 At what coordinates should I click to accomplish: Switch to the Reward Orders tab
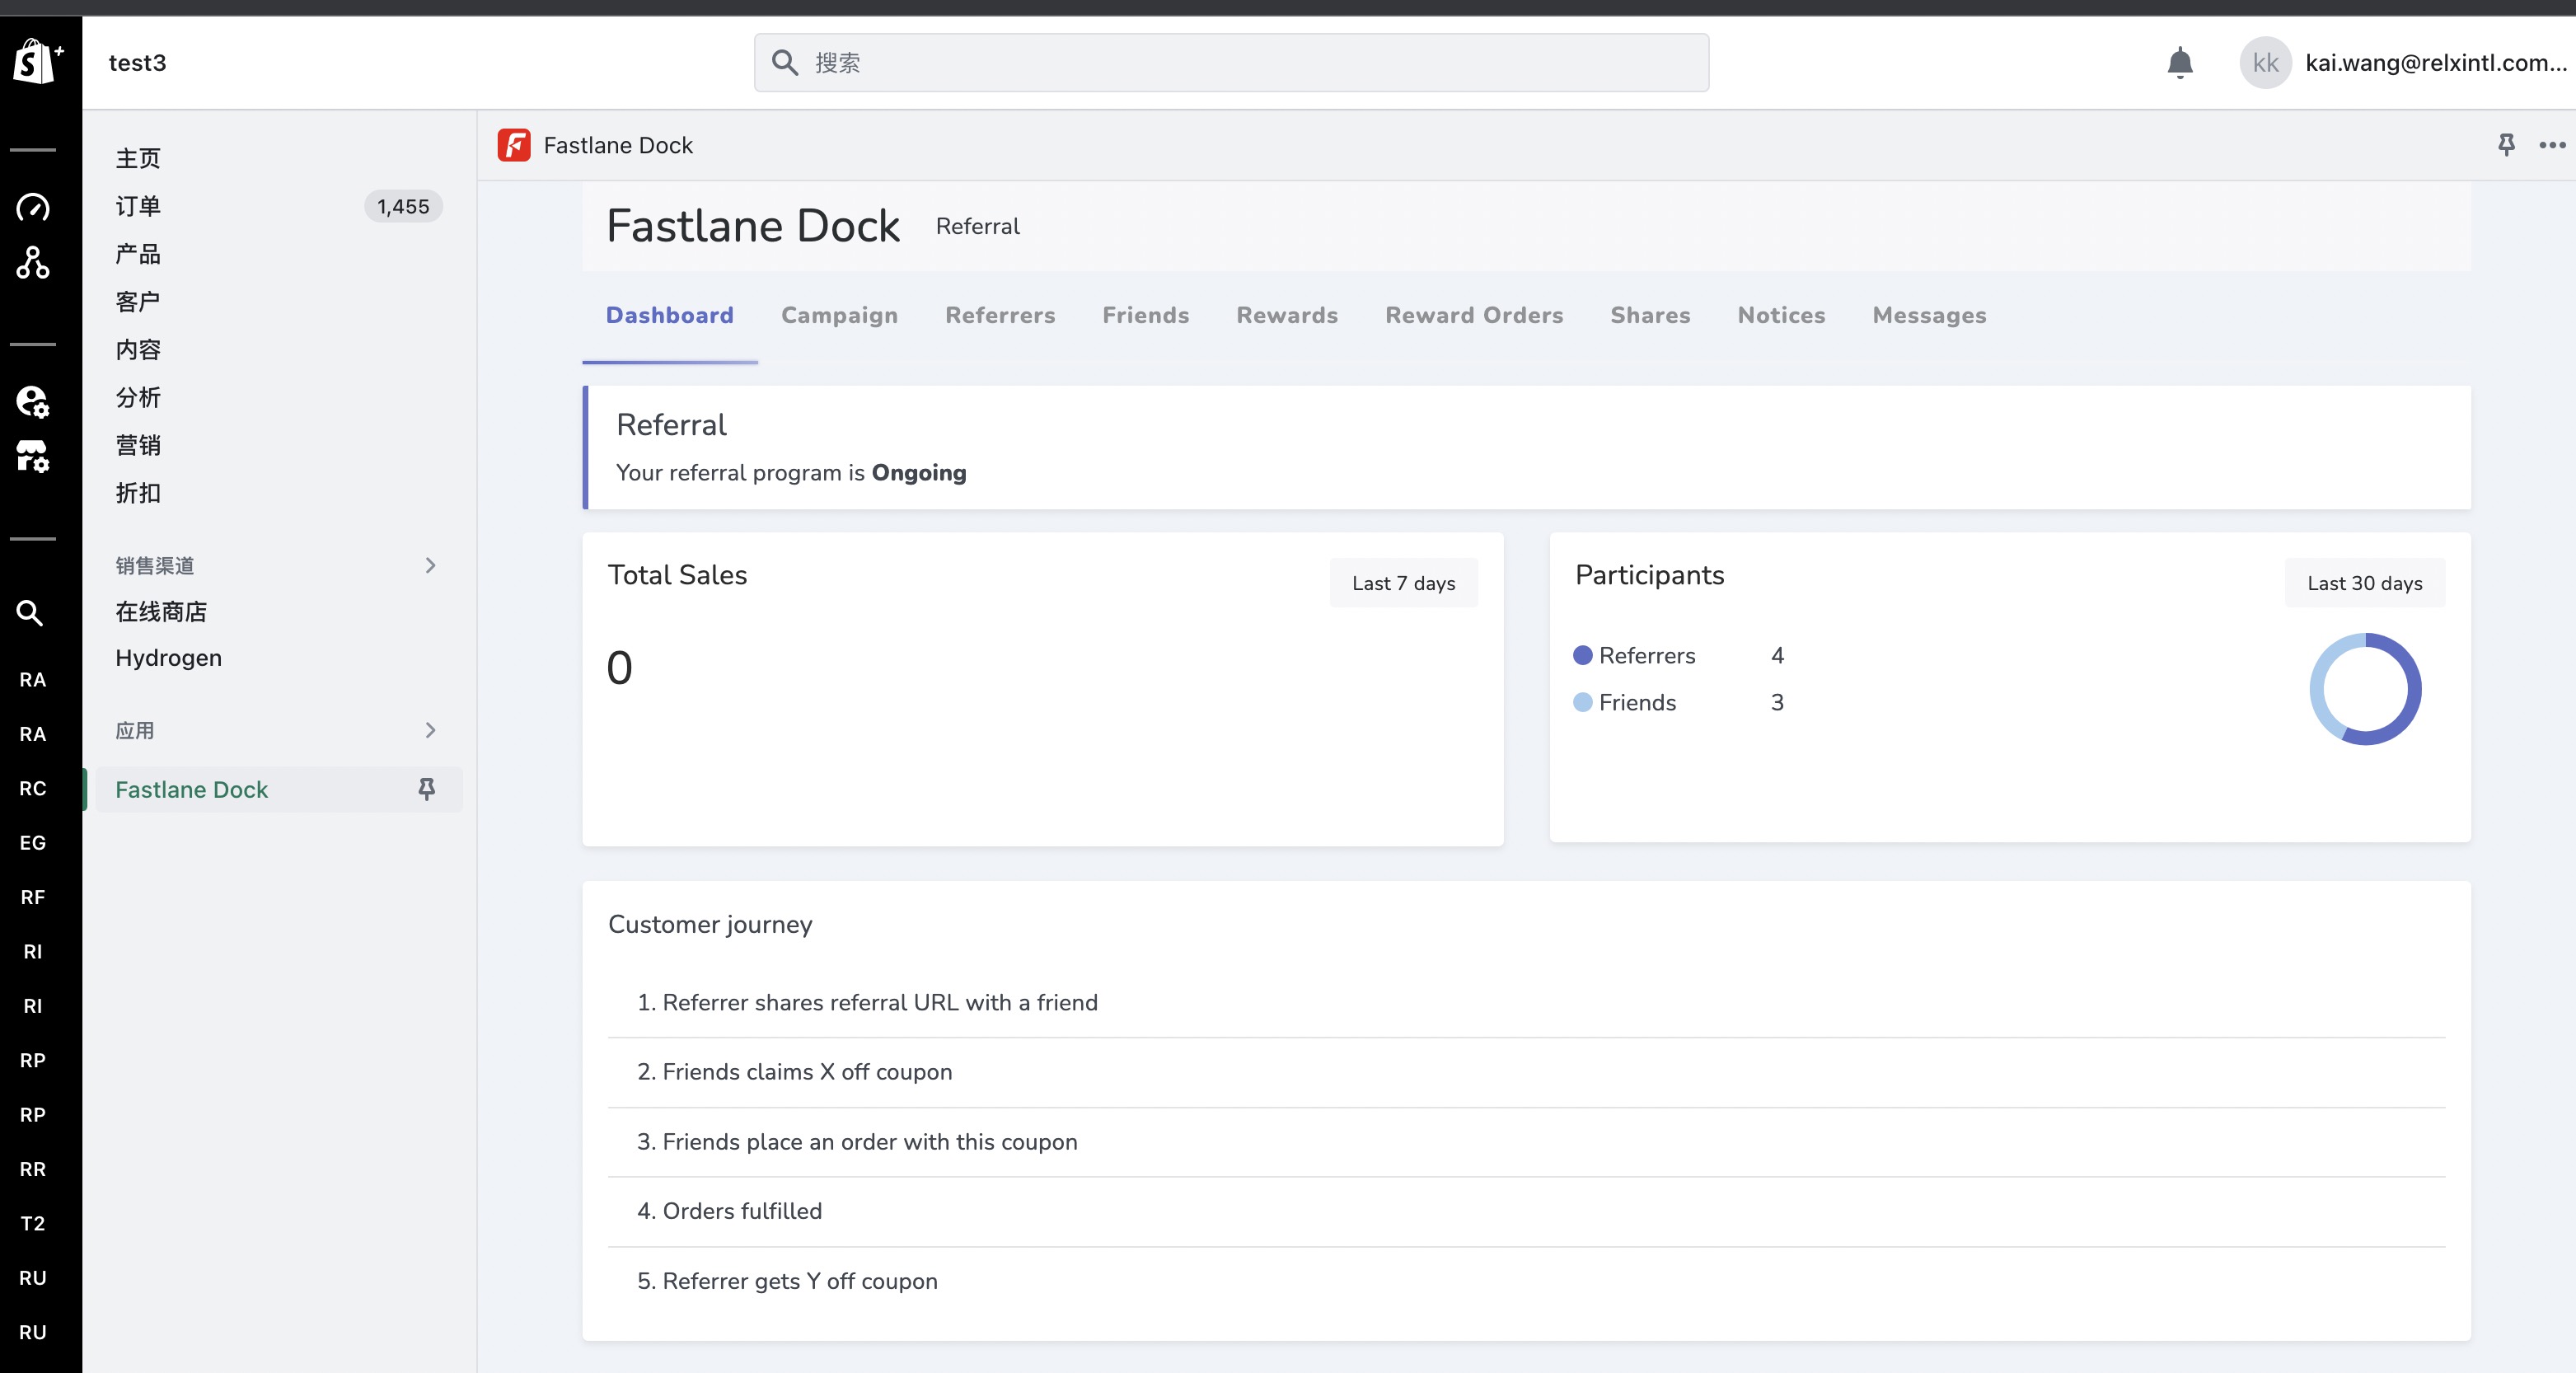point(1474,315)
